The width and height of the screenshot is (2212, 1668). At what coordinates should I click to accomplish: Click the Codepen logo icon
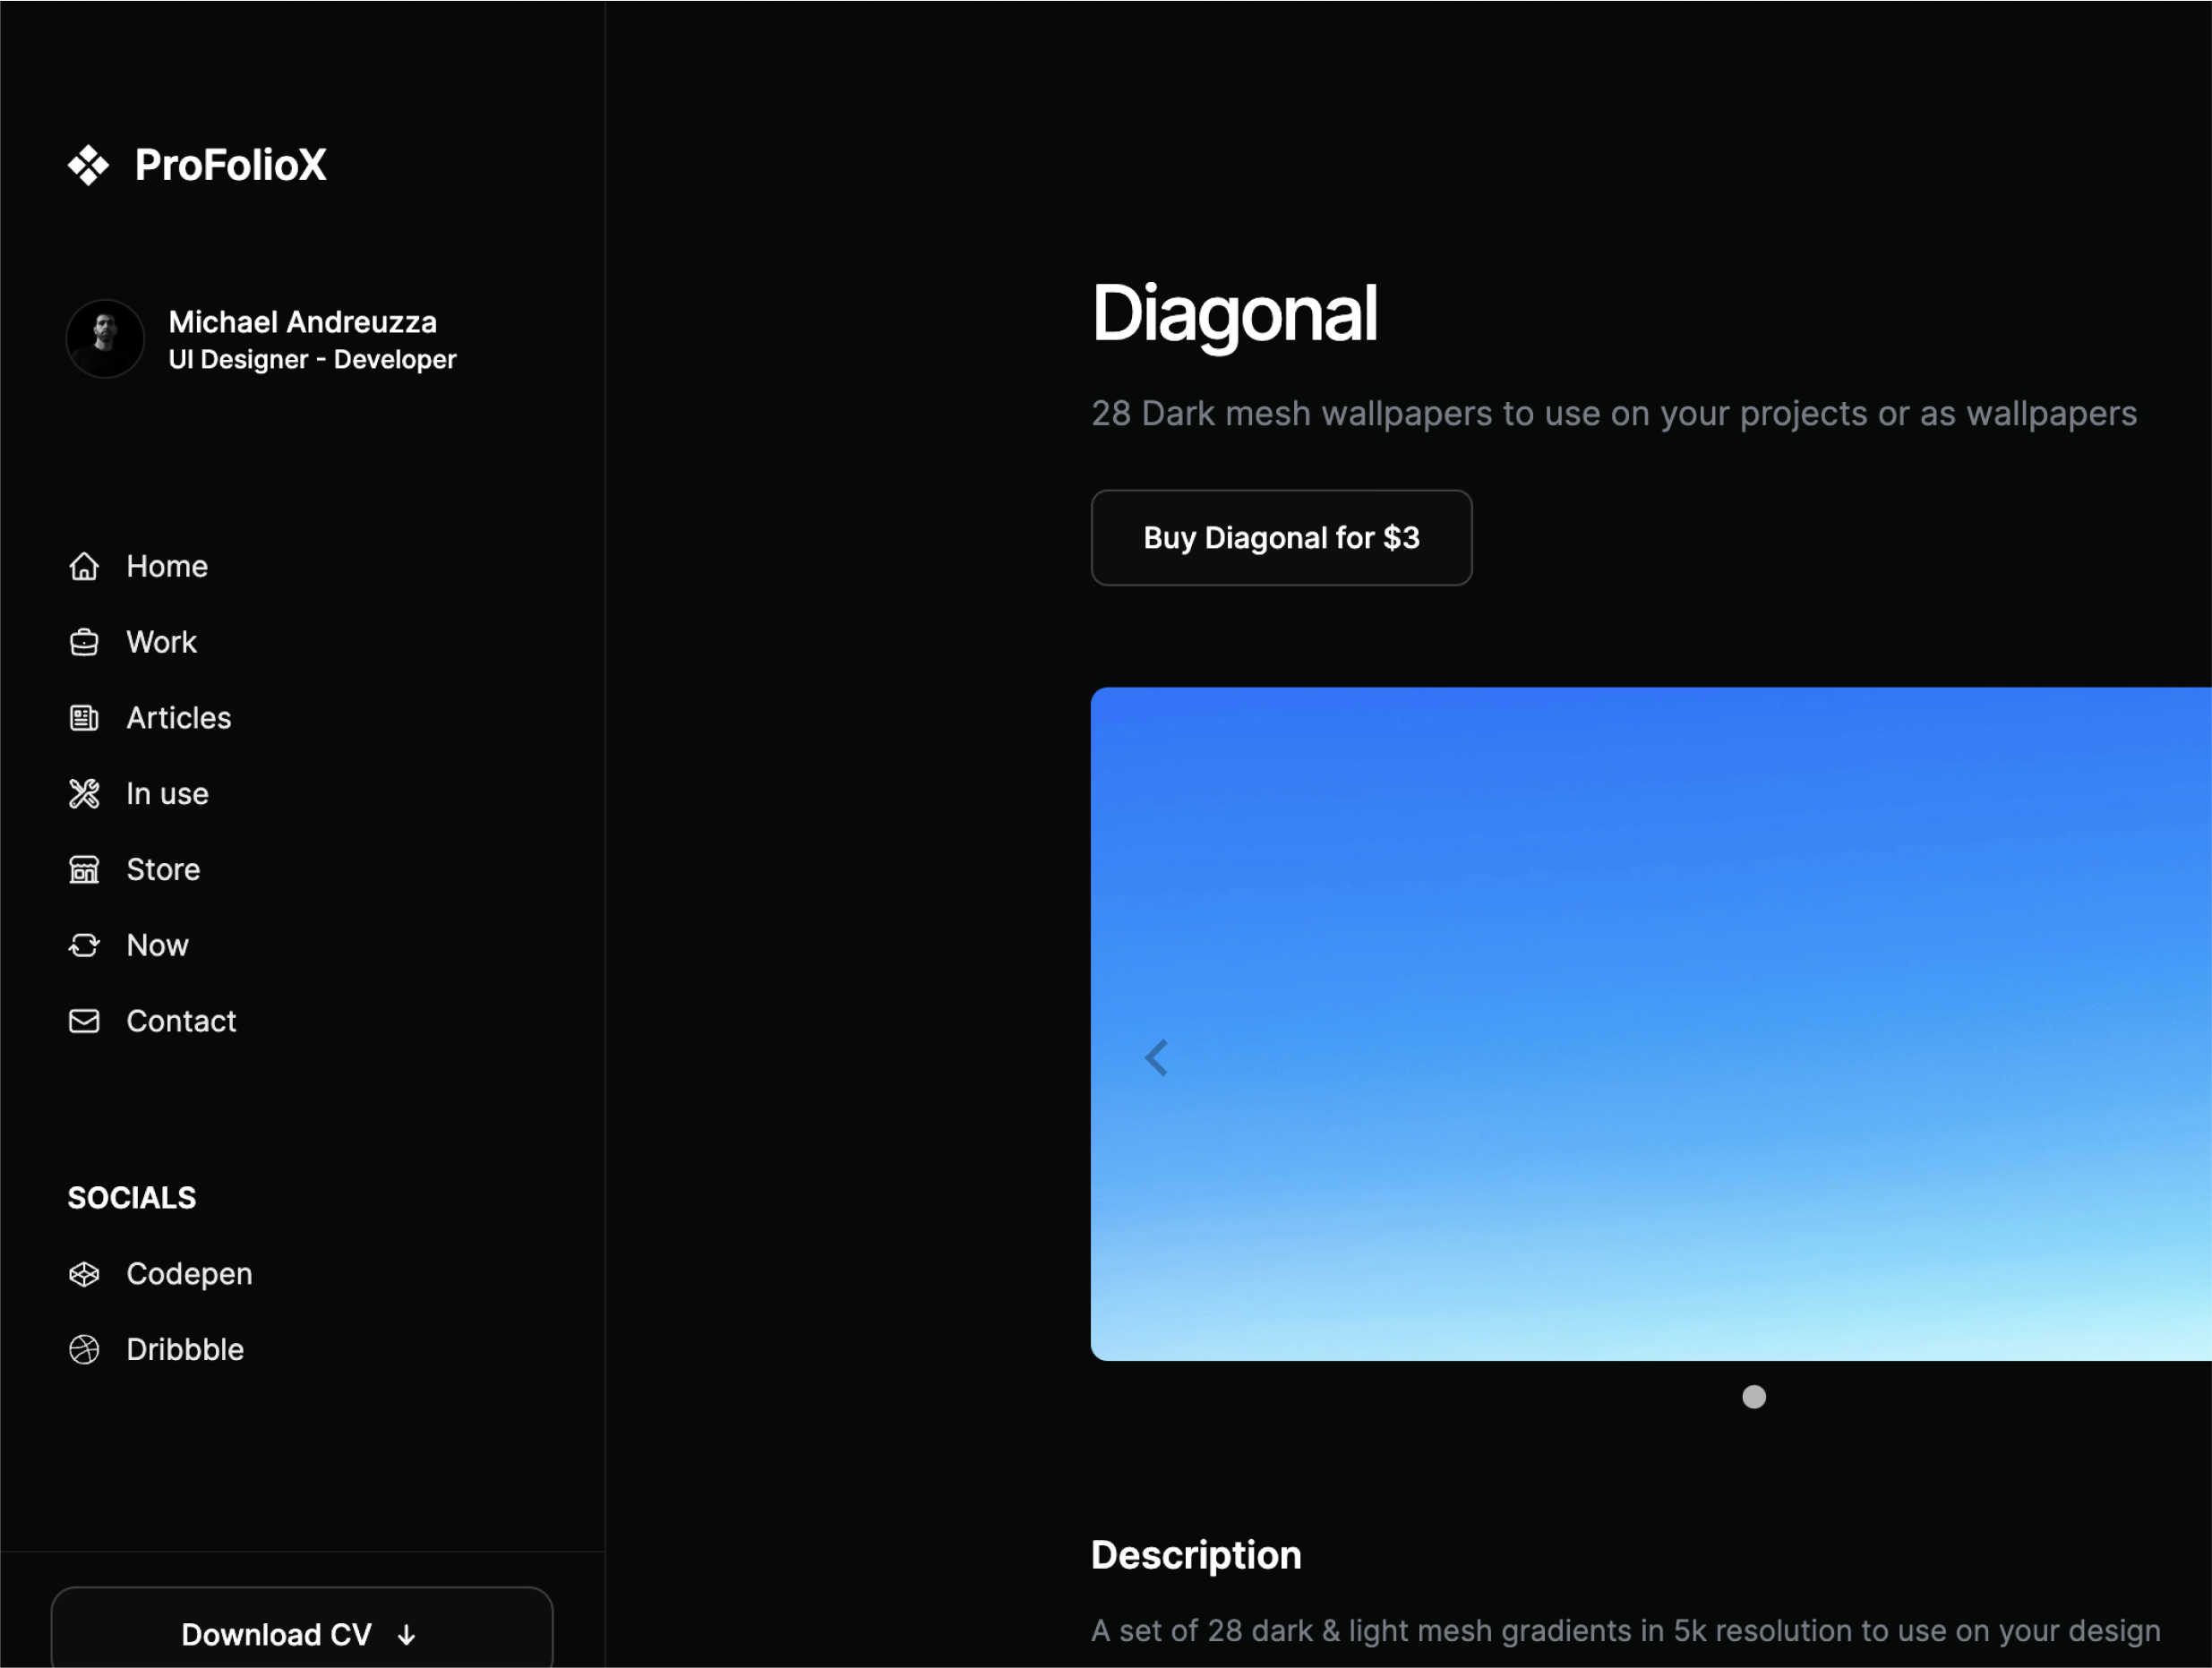click(84, 1275)
